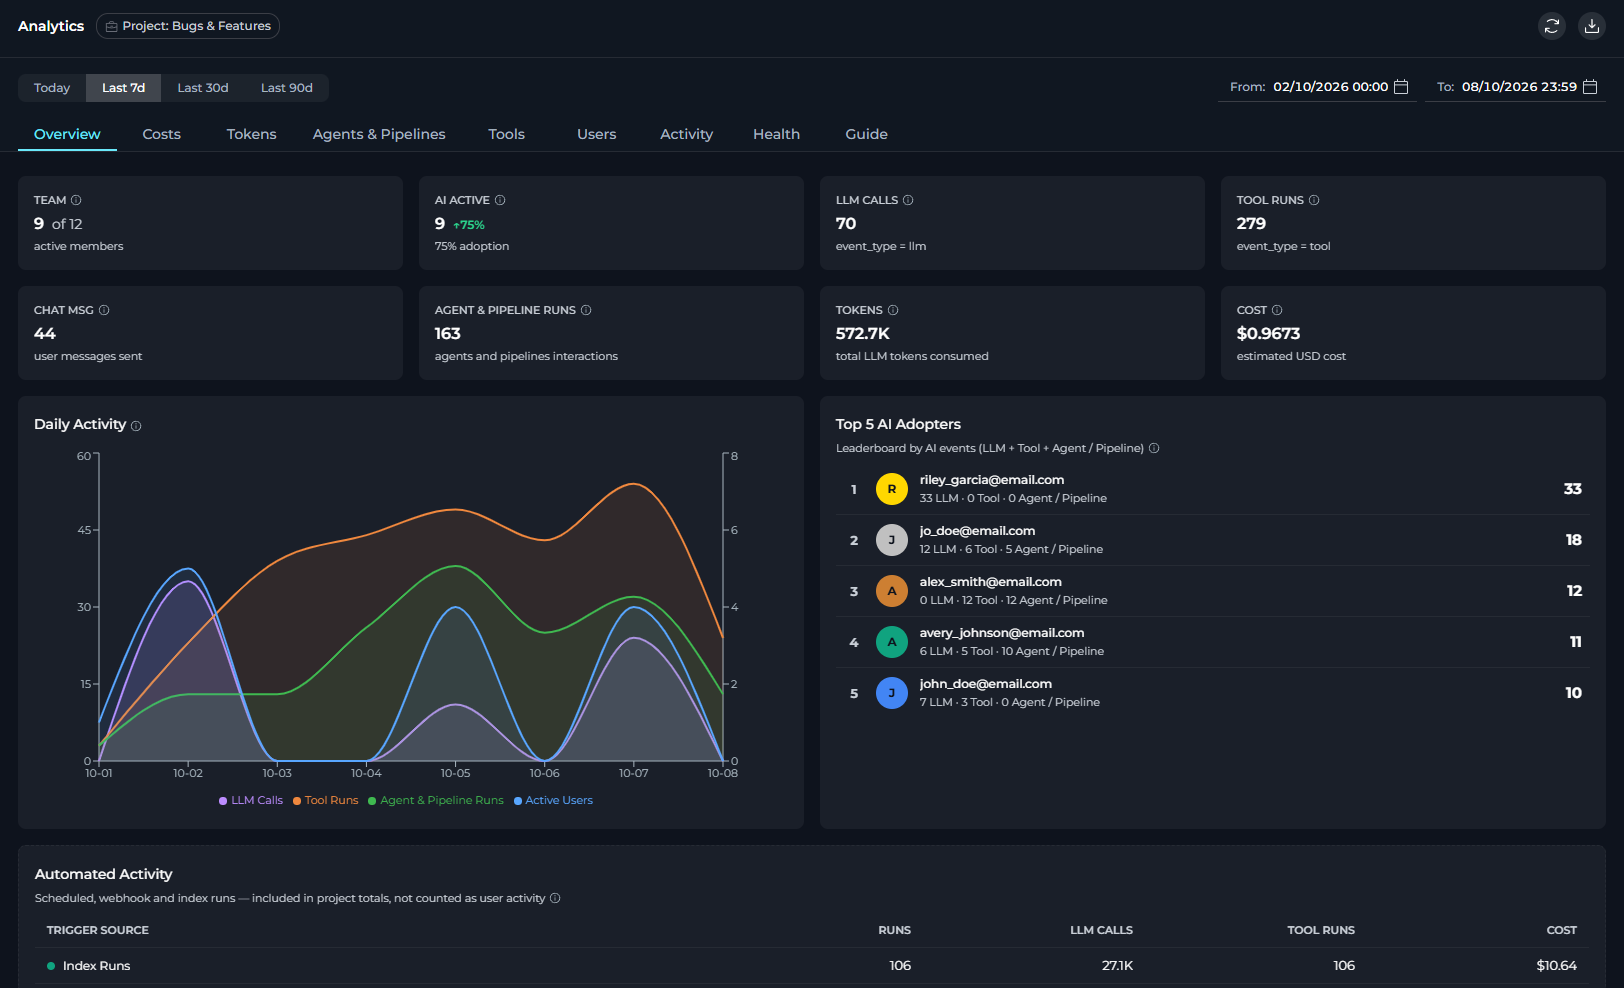Click the download report icon
The width and height of the screenshot is (1624, 988).
coord(1592,26)
